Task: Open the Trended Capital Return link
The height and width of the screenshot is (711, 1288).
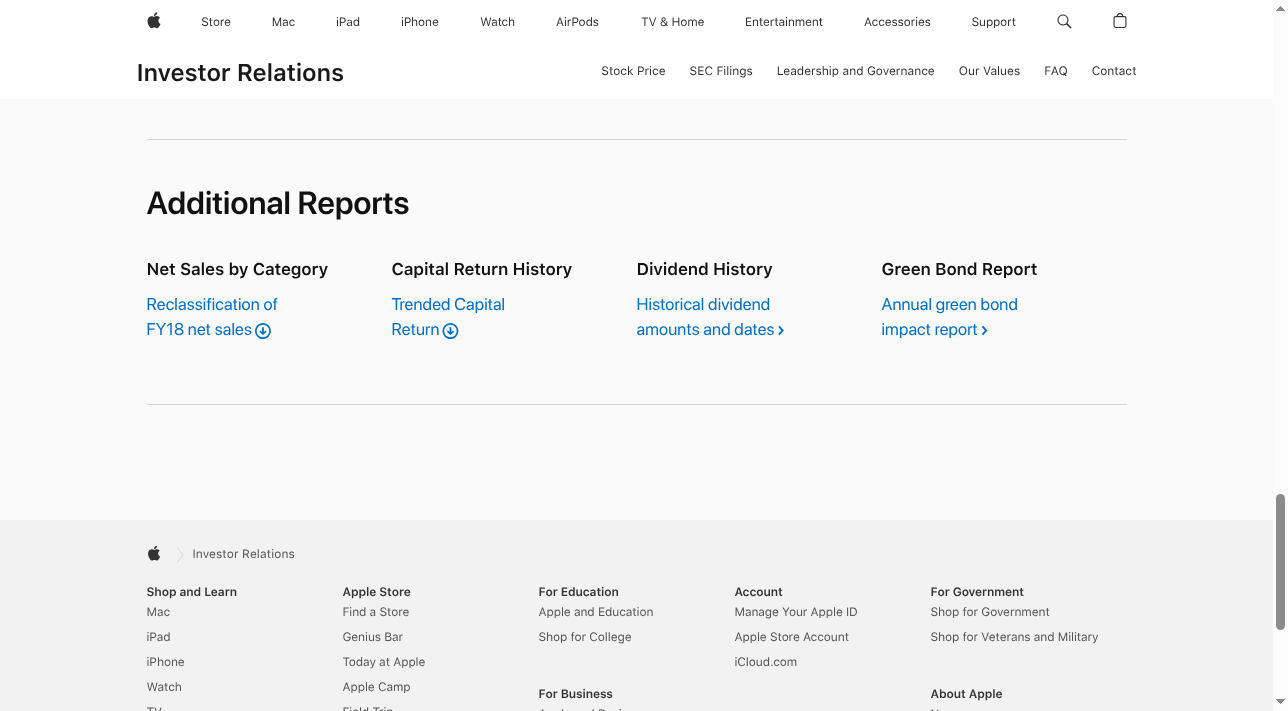Action: (x=448, y=317)
